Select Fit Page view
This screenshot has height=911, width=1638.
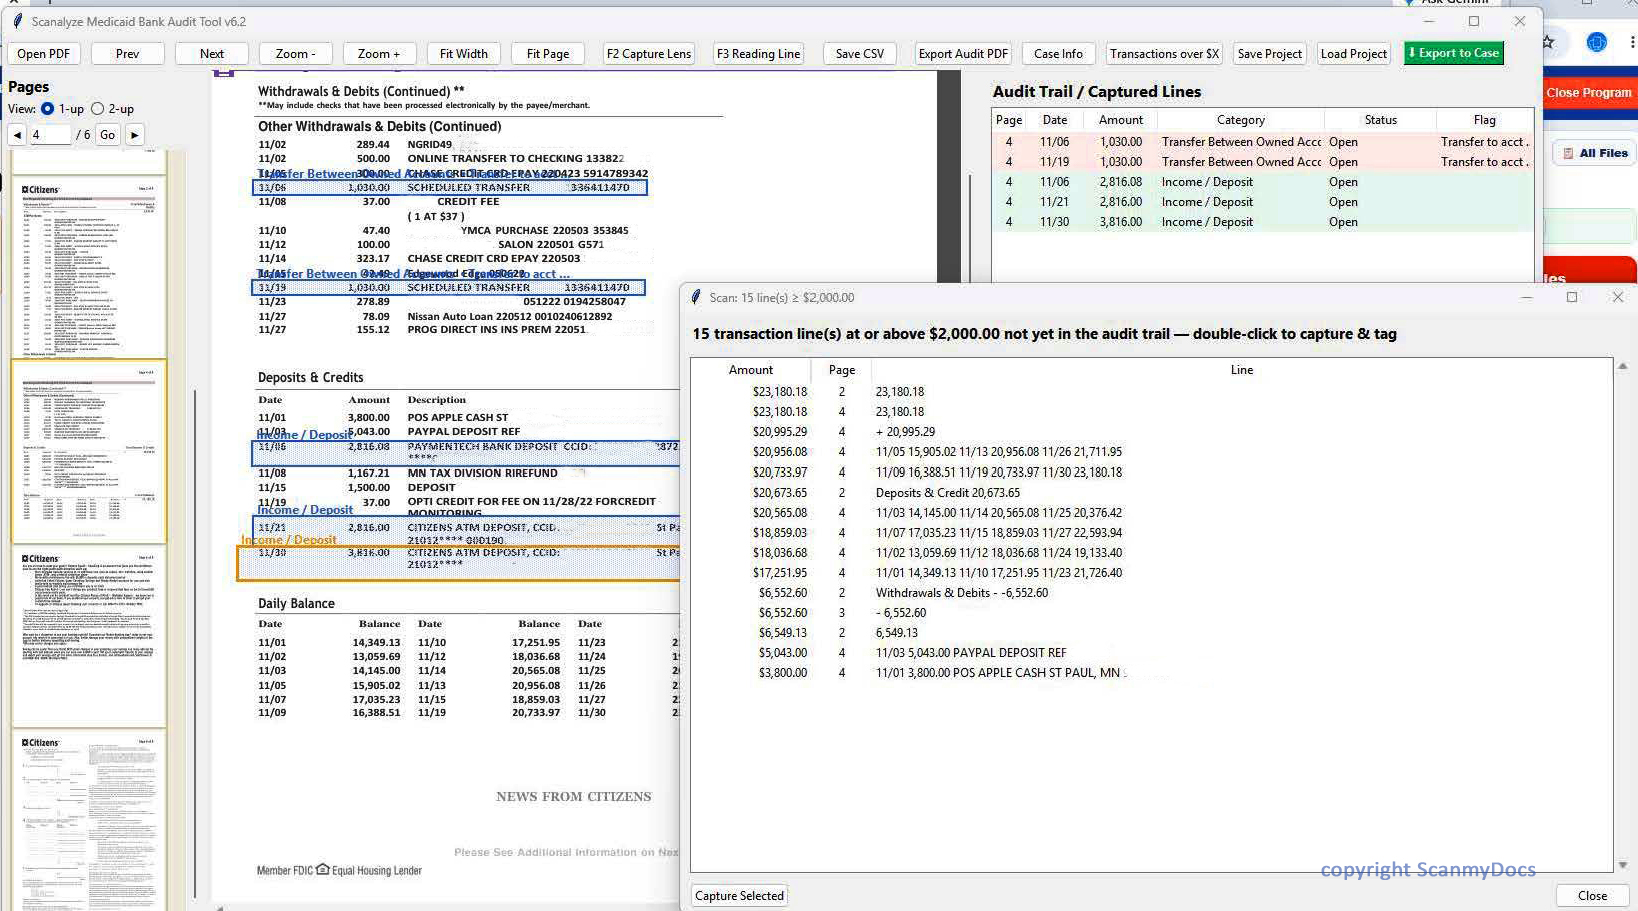548,54
